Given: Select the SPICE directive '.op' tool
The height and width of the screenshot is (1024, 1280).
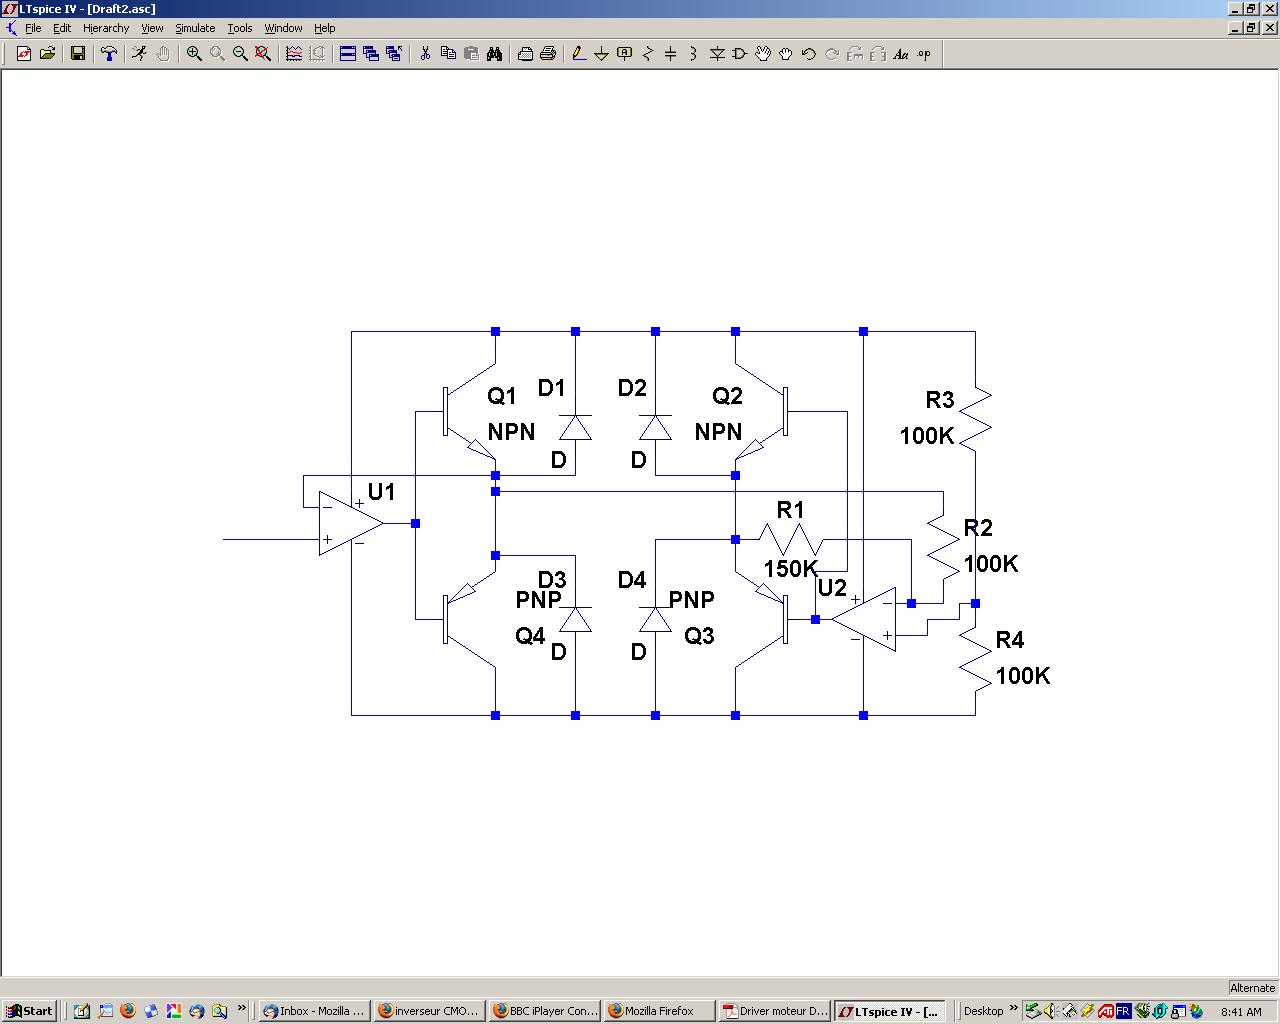Looking at the screenshot, I should (x=924, y=54).
